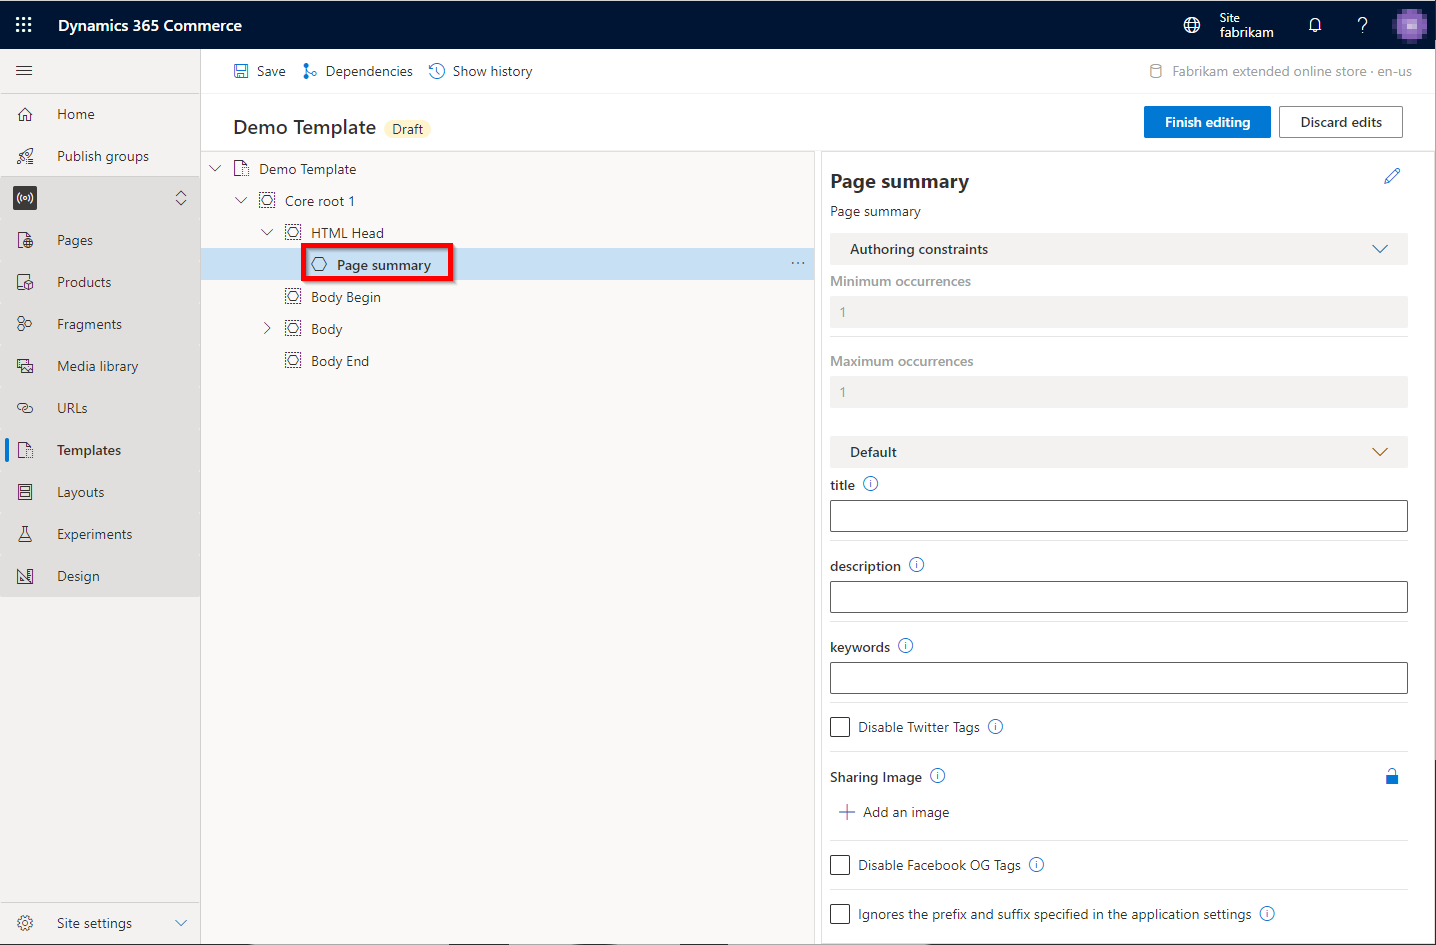
Task: Click the Site fabrikam label
Action: click(x=1246, y=25)
